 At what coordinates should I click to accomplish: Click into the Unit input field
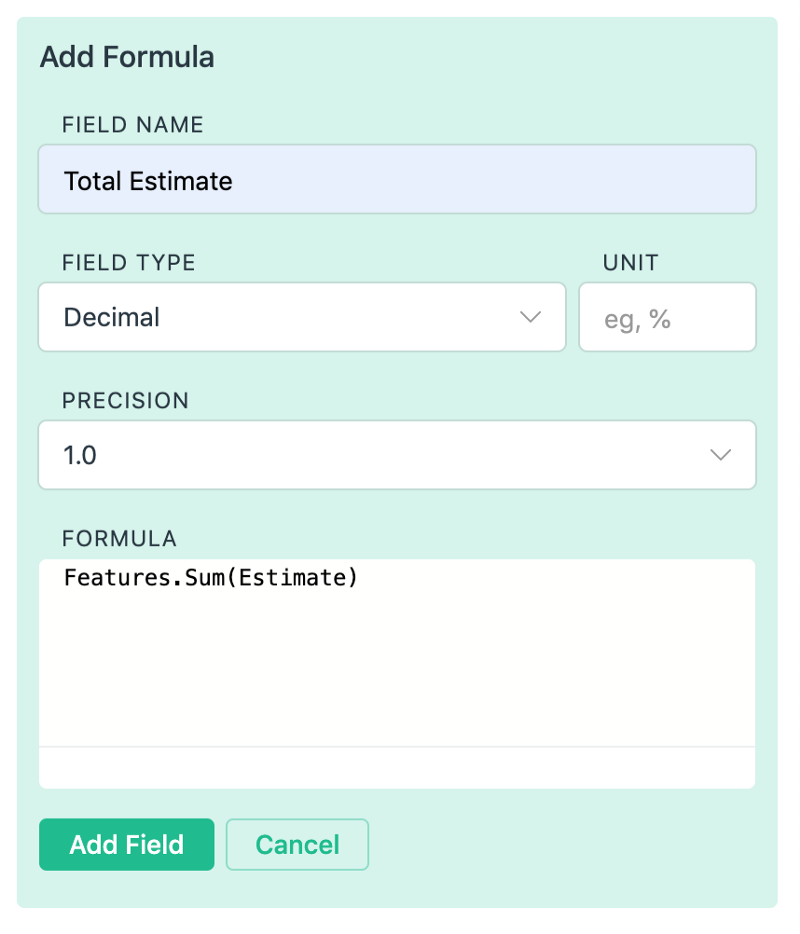pos(667,318)
